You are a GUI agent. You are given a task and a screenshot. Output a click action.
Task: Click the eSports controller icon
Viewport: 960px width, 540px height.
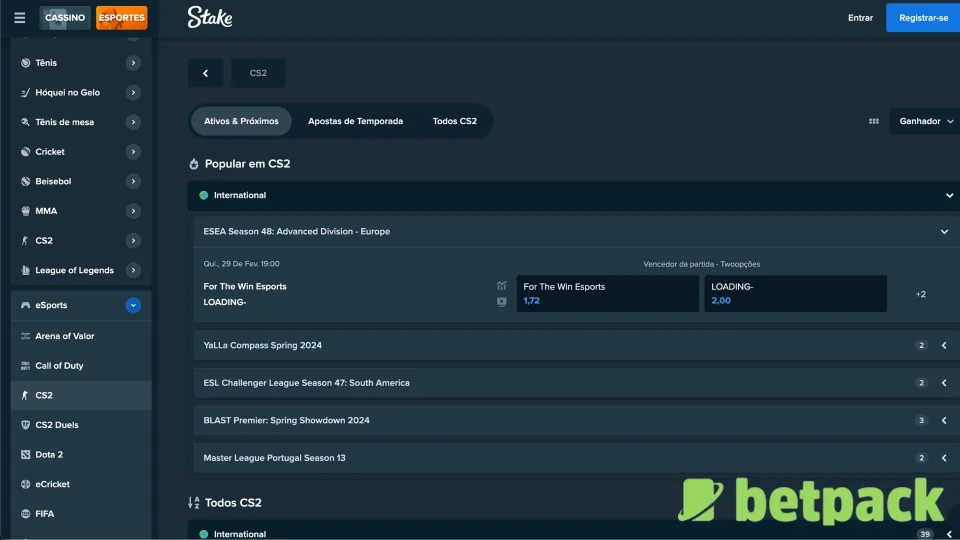[x=25, y=305]
